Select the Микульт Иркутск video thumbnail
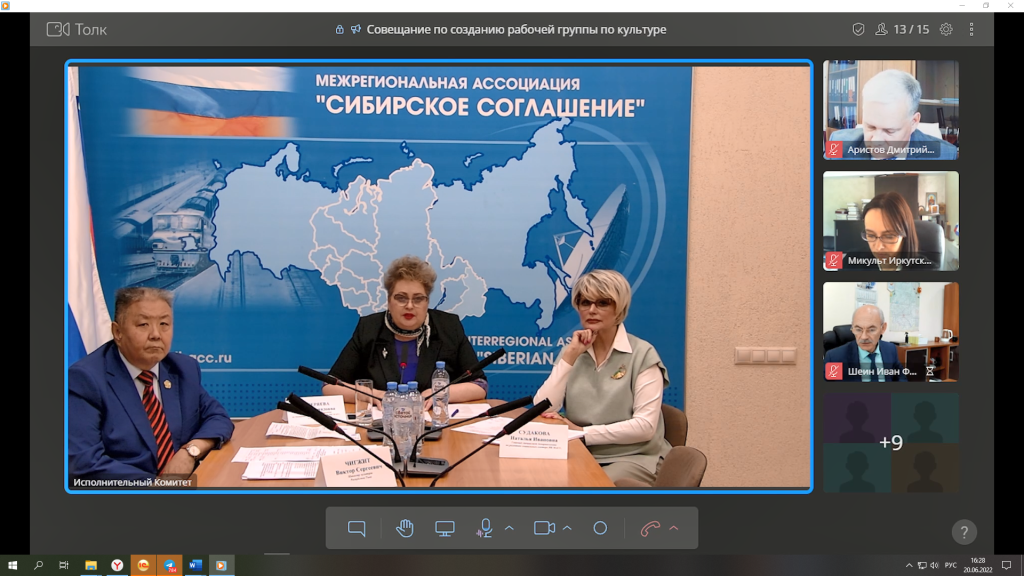This screenshot has height=576, width=1024. (891, 221)
